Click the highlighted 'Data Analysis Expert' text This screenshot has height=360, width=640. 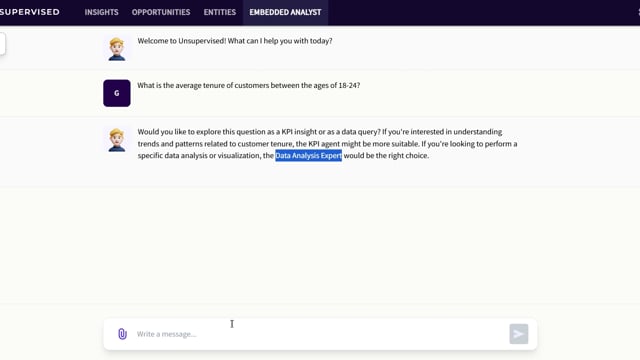coord(309,156)
